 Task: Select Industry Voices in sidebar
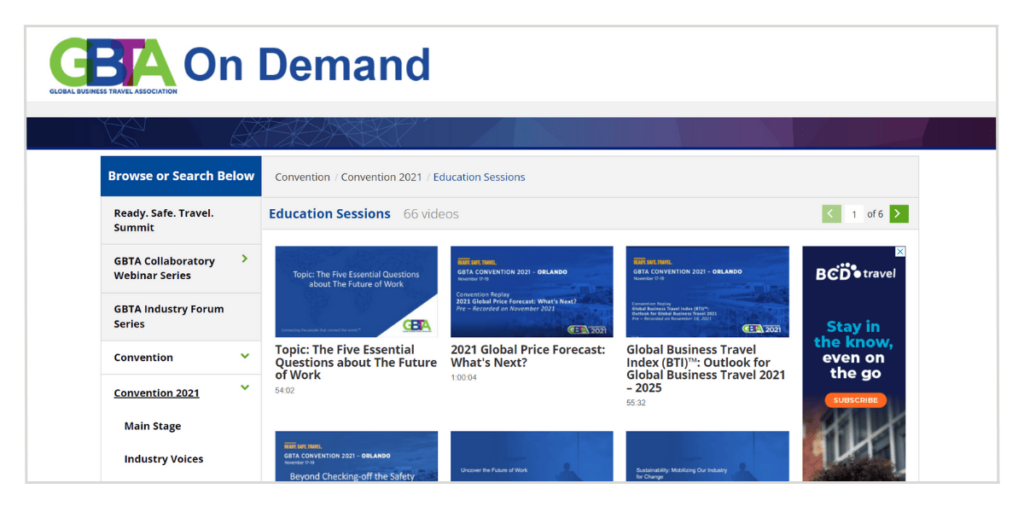pos(163,459)
